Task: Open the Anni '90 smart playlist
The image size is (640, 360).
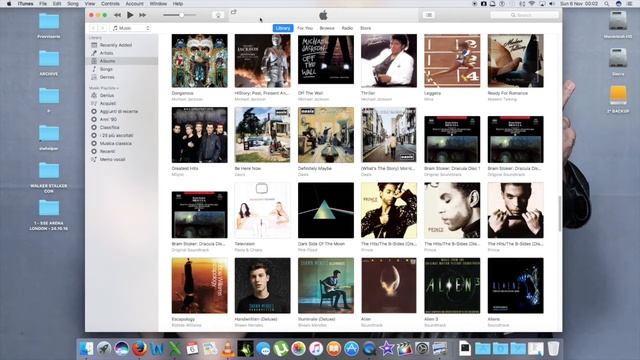Action: [122, 119]
